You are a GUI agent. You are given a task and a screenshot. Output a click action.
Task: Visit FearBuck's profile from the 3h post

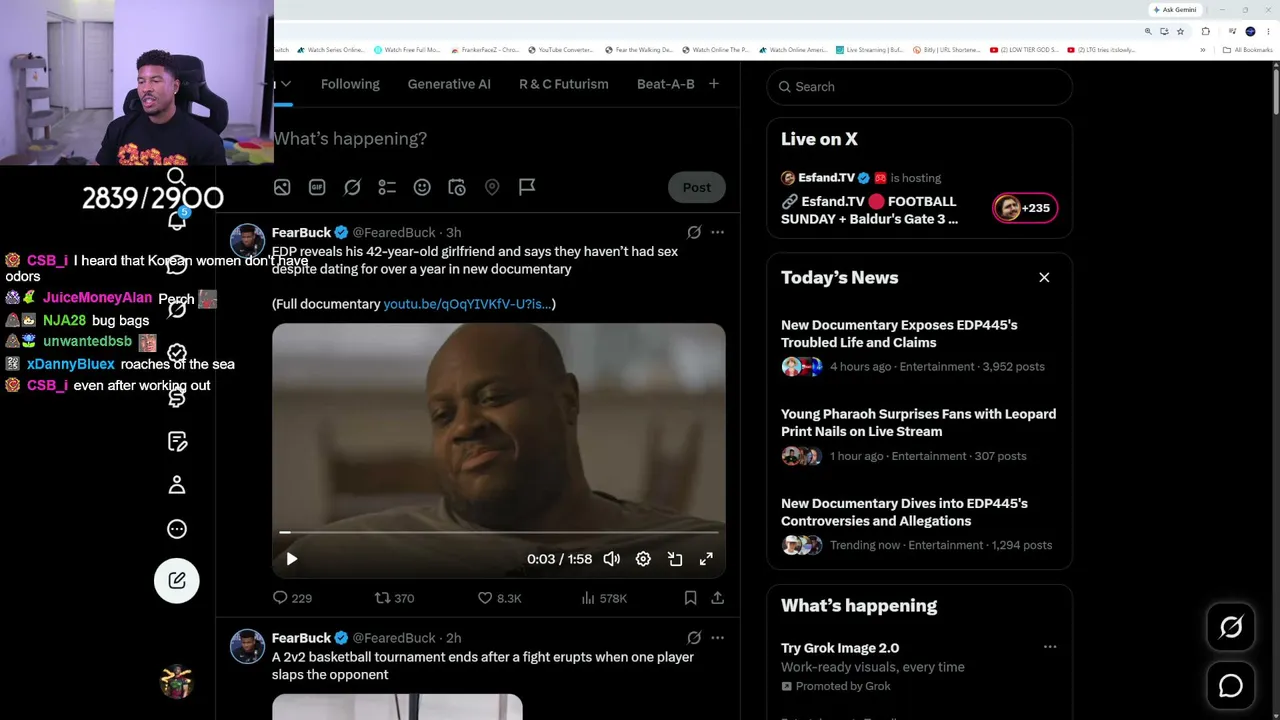click(x=301, y=232)
